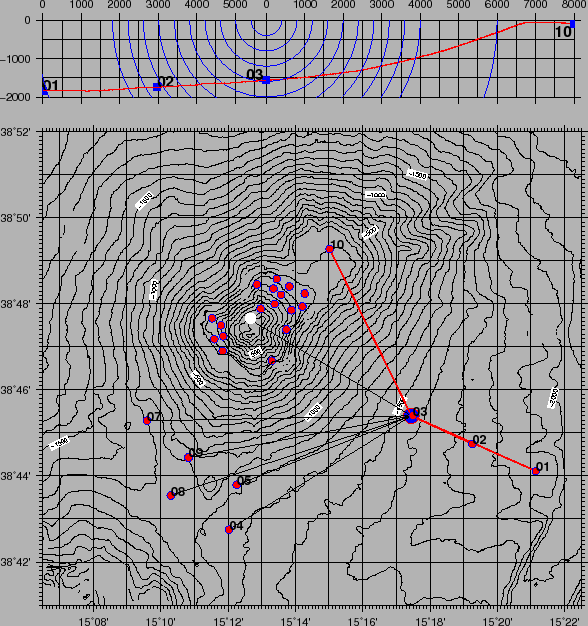Click blue square 01 in the profile plot

[x=45, y=93]
